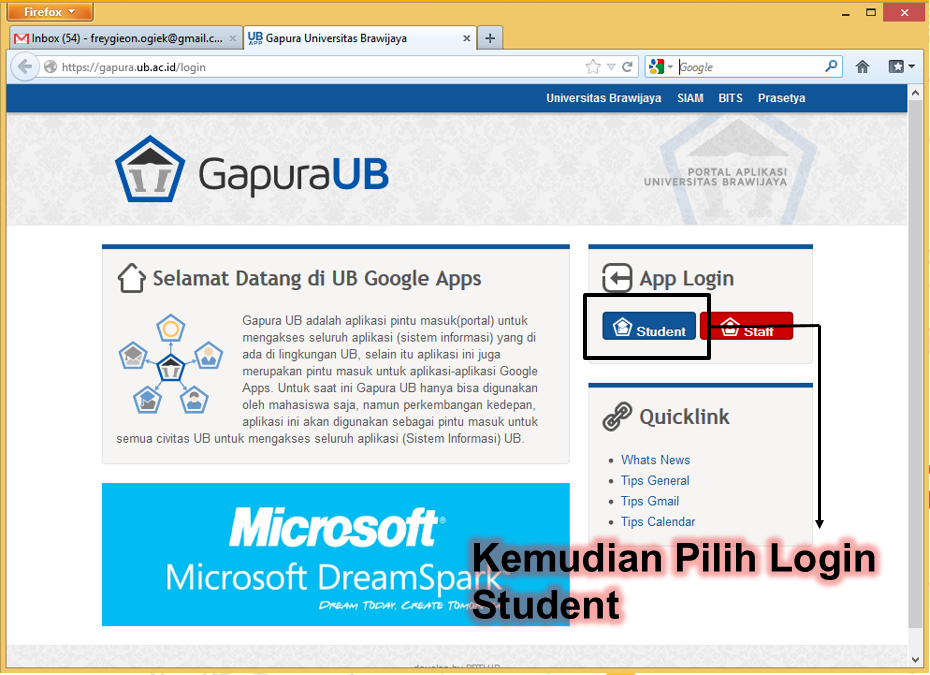The height and width of the screenshot is (675, 930).
Task: Close the Gmail Inbox tab
Action: [x=232, y=39]
